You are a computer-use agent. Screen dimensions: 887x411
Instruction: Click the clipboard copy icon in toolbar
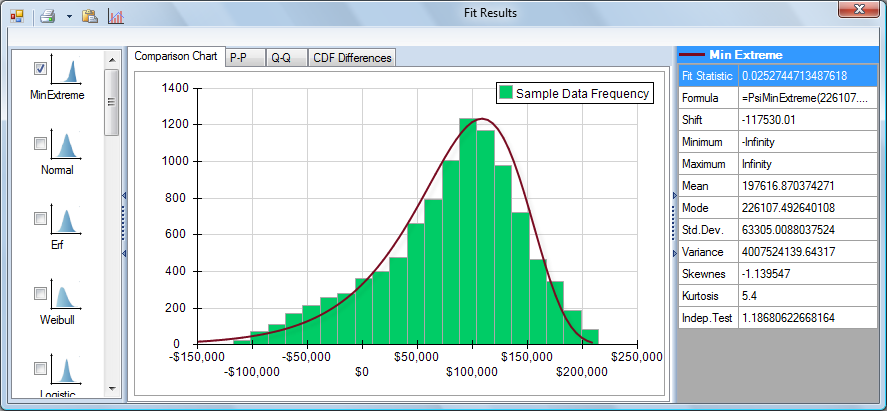point(90,16)
